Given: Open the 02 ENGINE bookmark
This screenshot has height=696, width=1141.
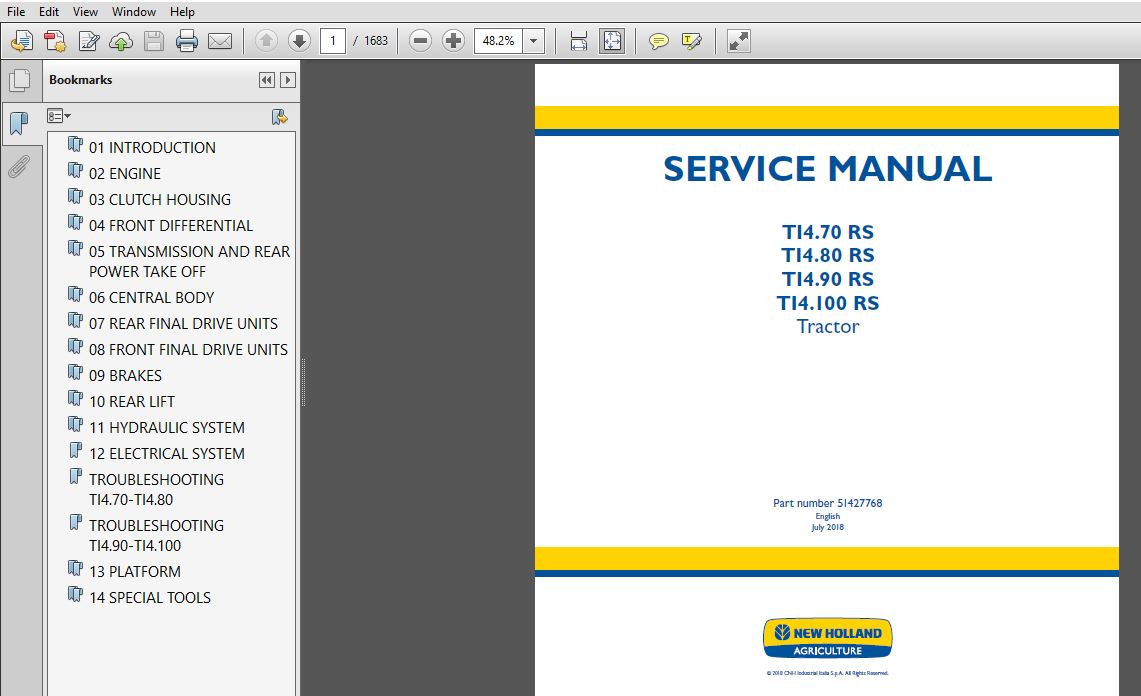Looking at the screenshot, I should (x=124, y=174).
